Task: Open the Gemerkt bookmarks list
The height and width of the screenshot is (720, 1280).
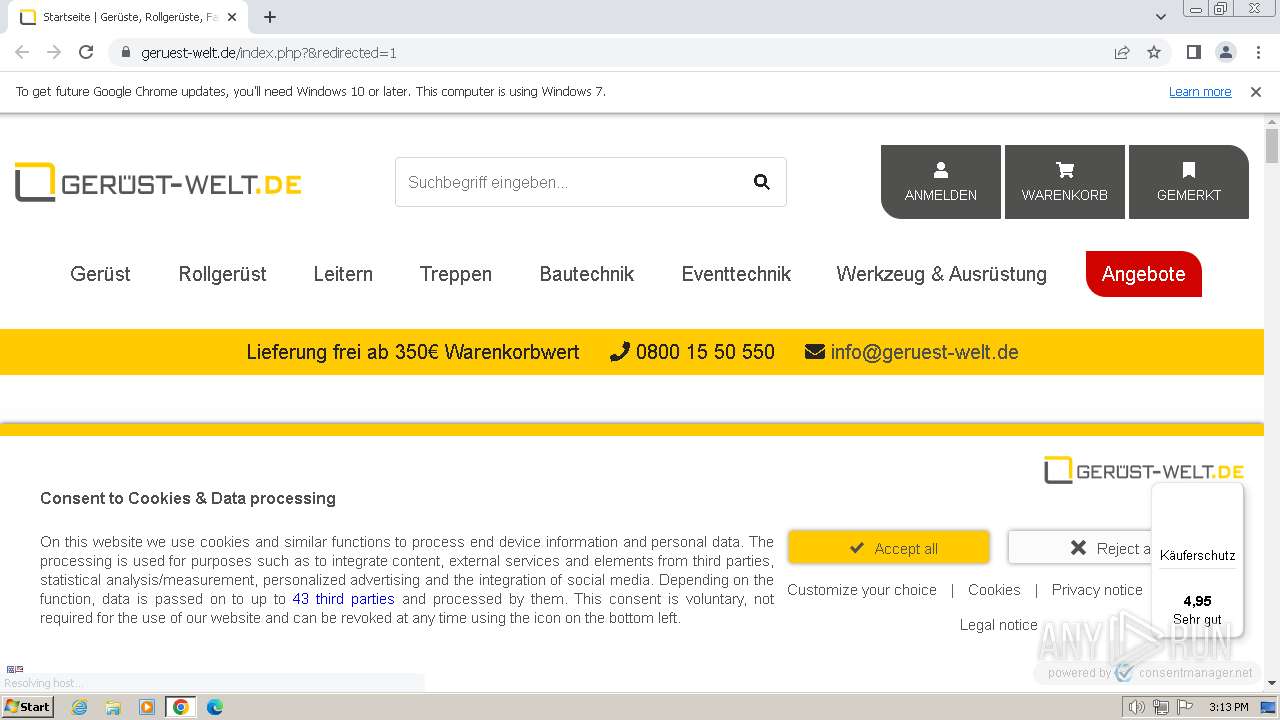Action: pyautogui.click(x=1189, y=182)
